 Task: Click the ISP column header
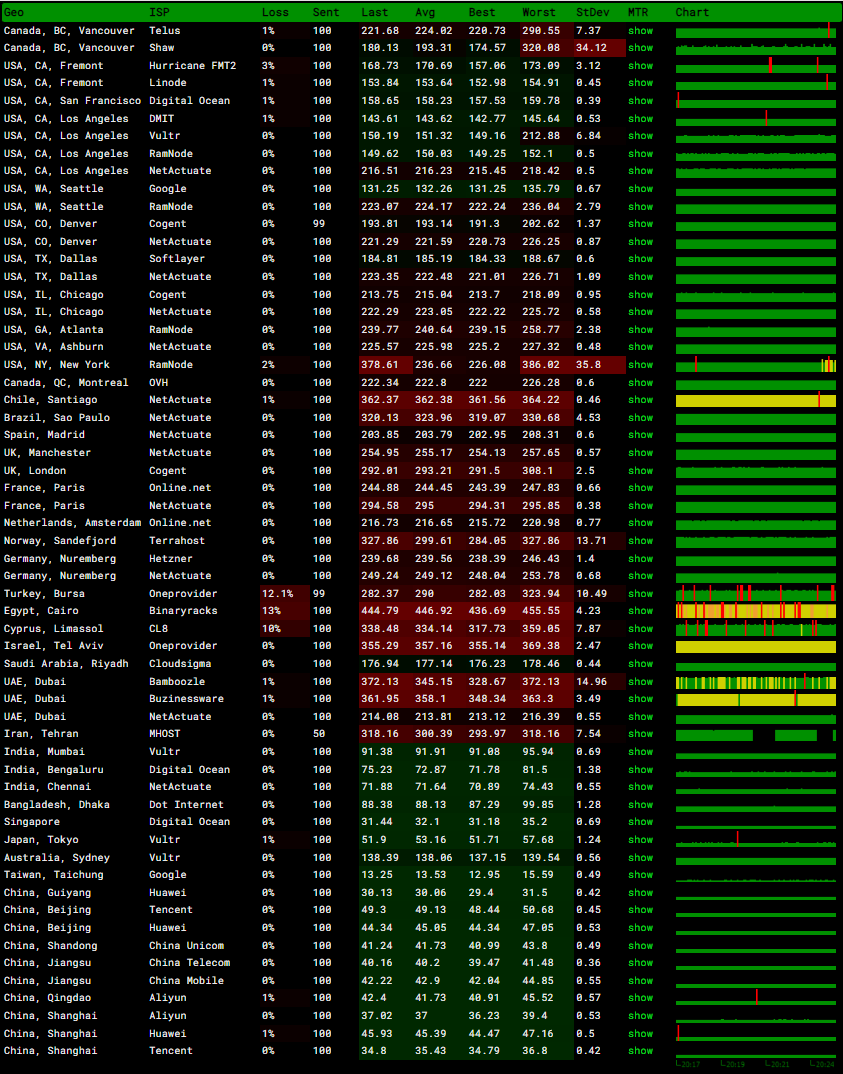pos(159,12)
